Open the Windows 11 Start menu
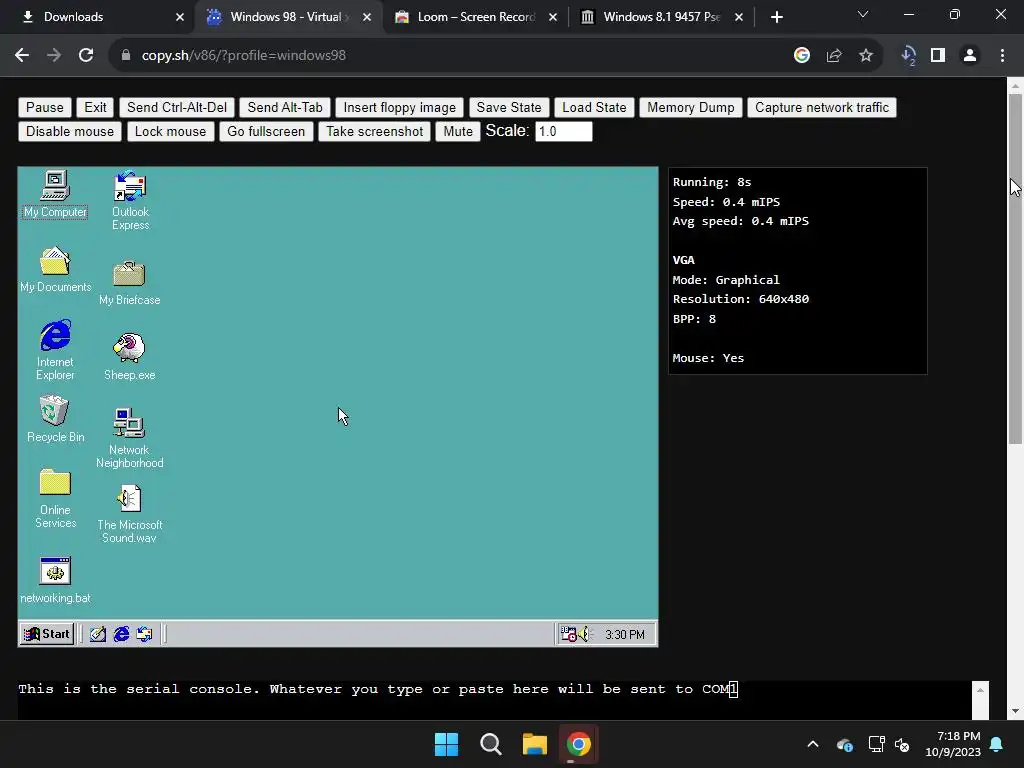Viewport: 1024px width, 768px height. [x=447, y=744]
